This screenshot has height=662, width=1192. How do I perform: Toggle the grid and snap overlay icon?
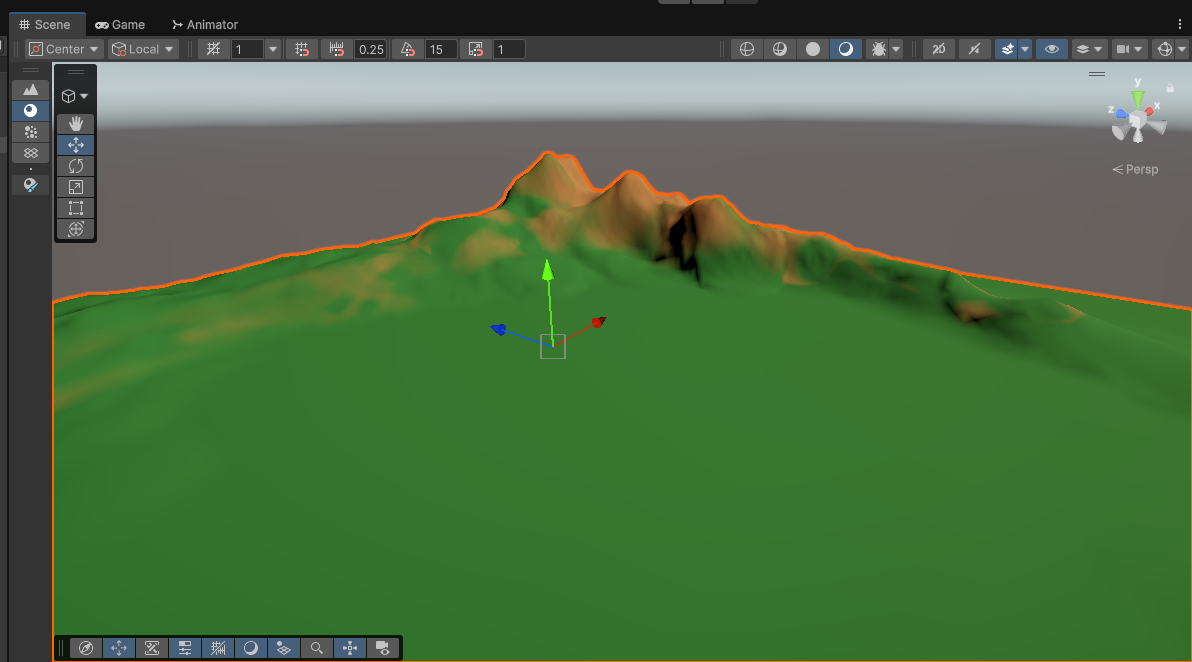pos(217,648)
